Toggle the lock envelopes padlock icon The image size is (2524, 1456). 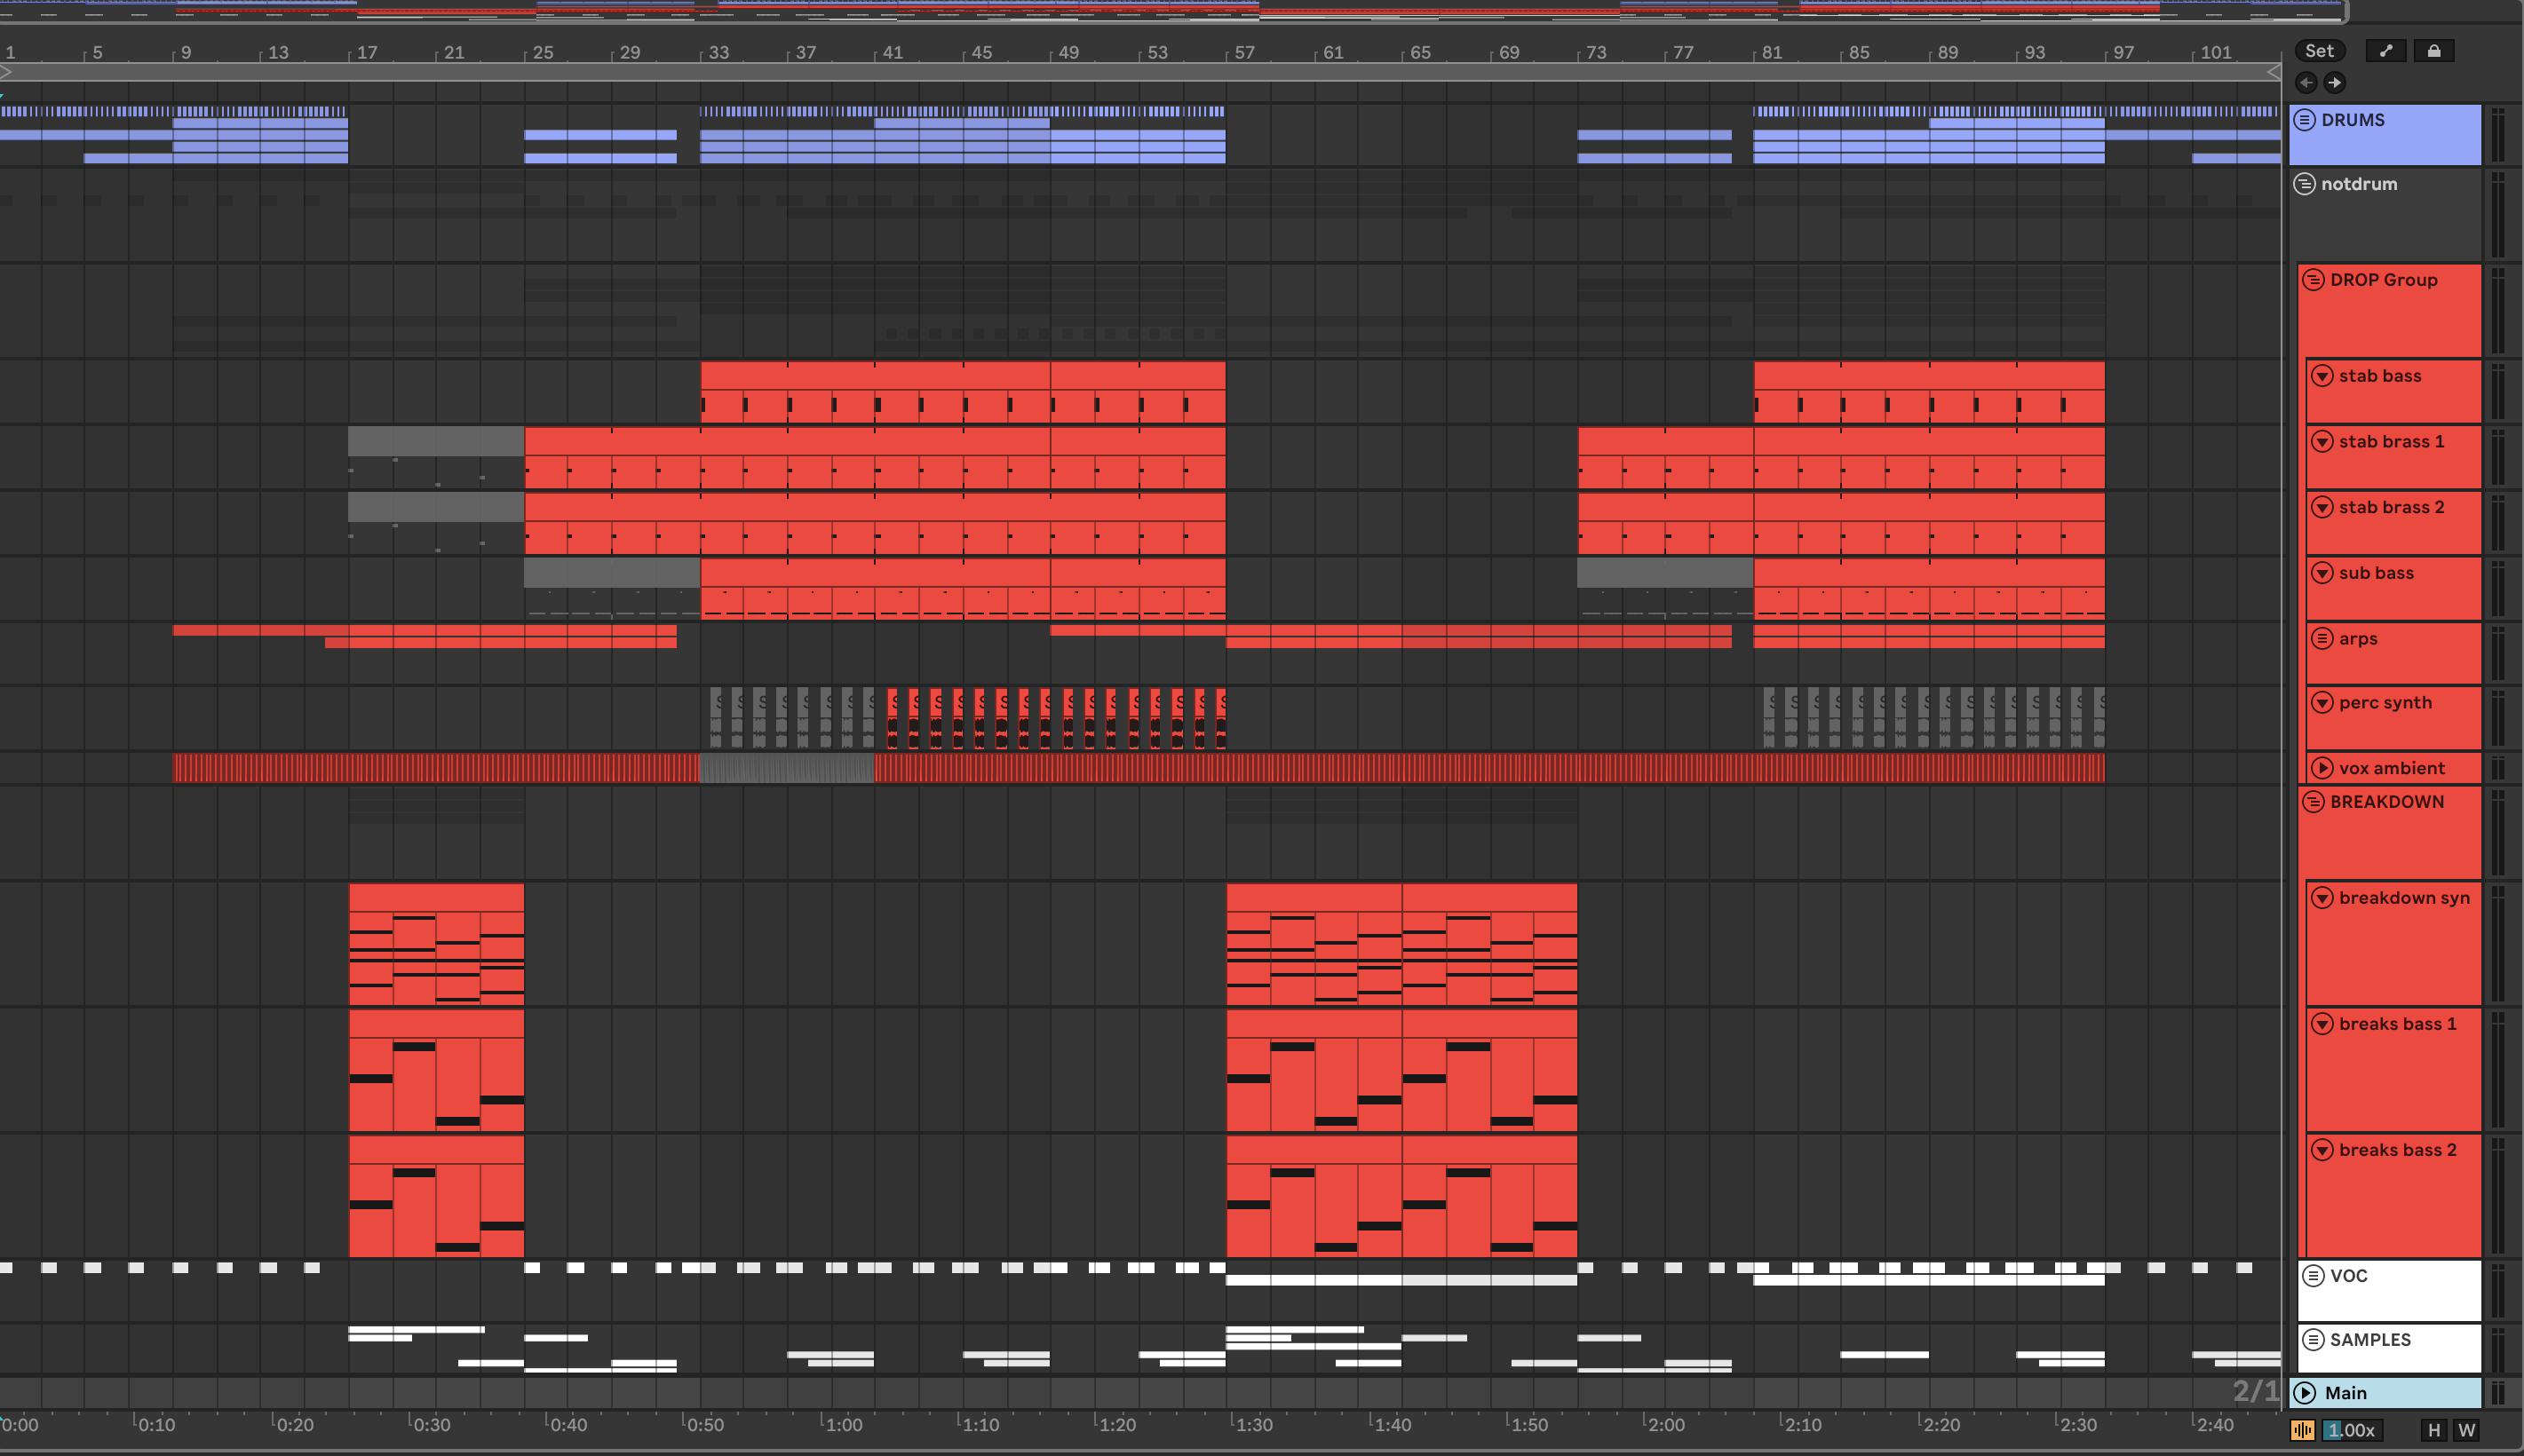[2434, 51]
